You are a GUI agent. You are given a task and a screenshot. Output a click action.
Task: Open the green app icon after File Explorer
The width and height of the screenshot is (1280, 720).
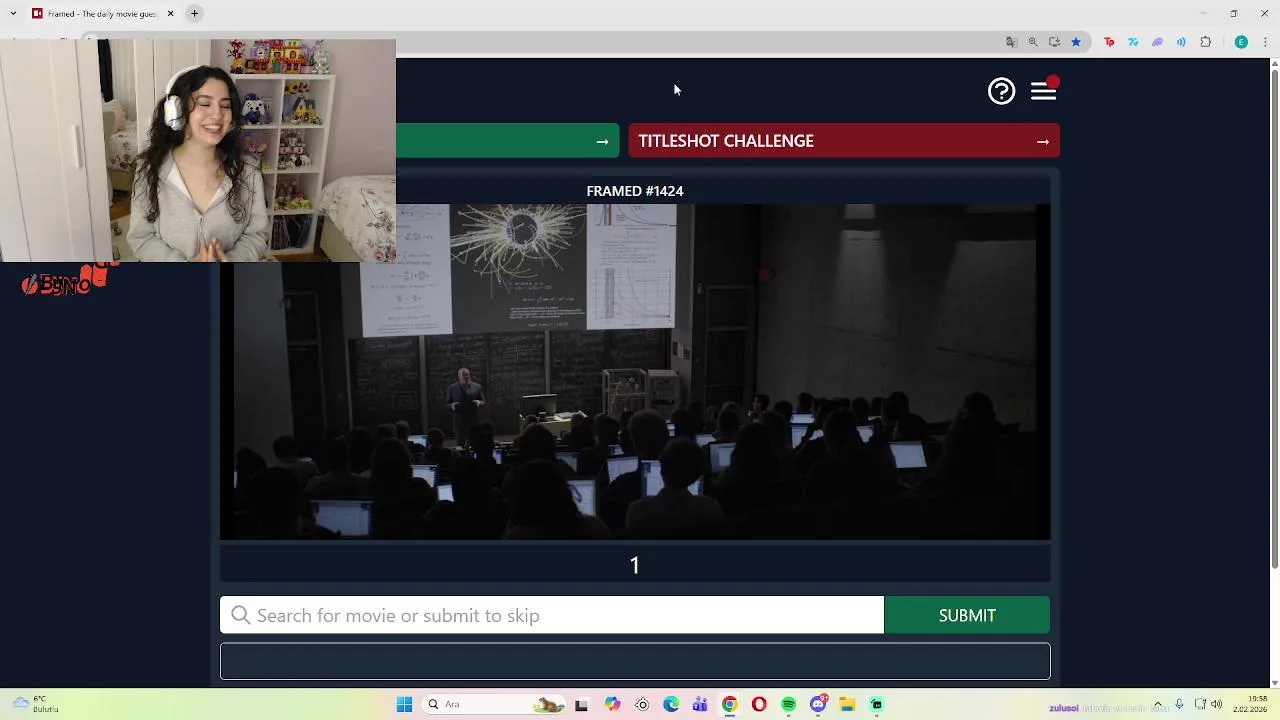pos(877,705)
